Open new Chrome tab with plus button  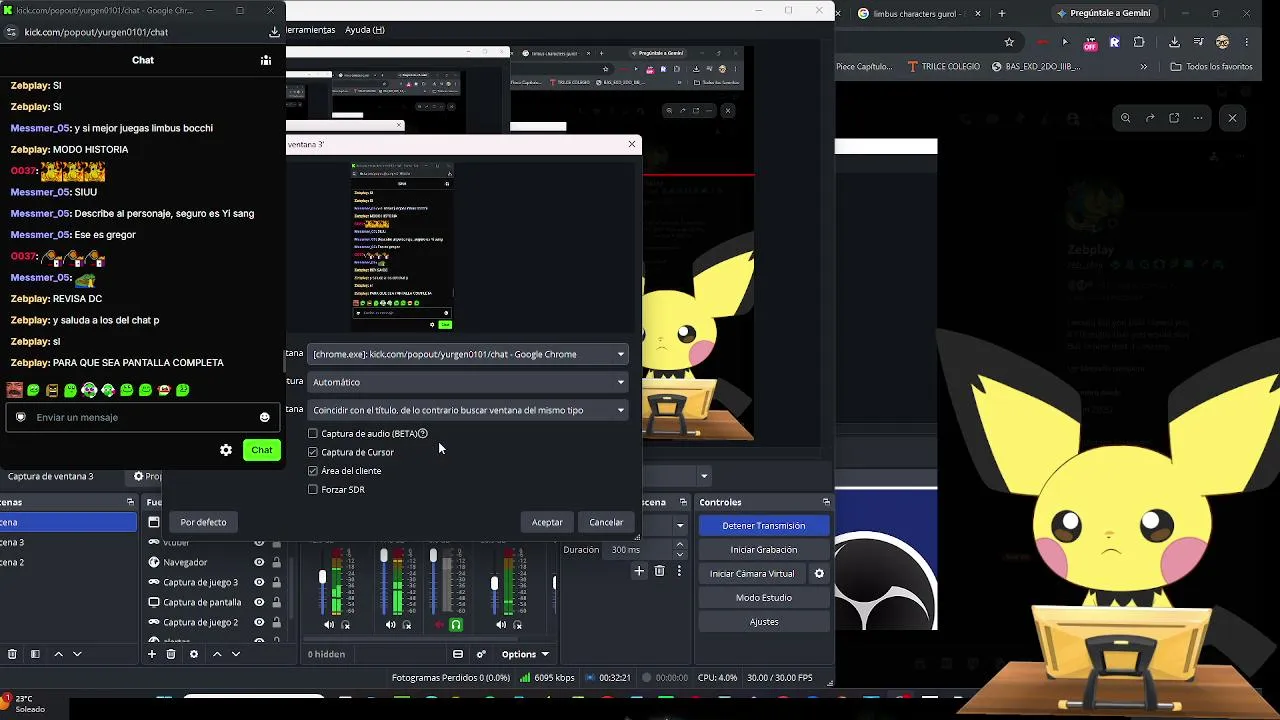tap(1004, 13)
